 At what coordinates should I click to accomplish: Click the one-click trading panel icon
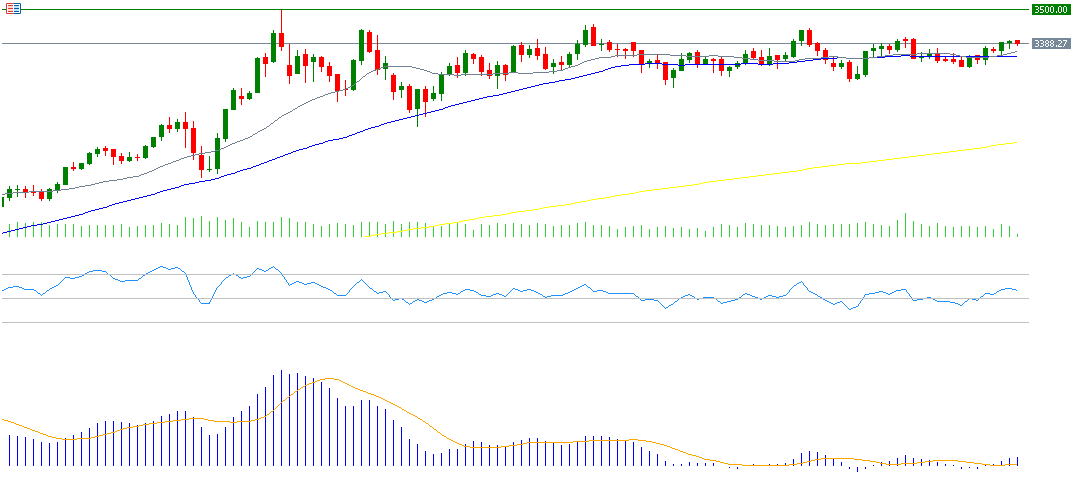pyautogui.click(x=13, y=8)
